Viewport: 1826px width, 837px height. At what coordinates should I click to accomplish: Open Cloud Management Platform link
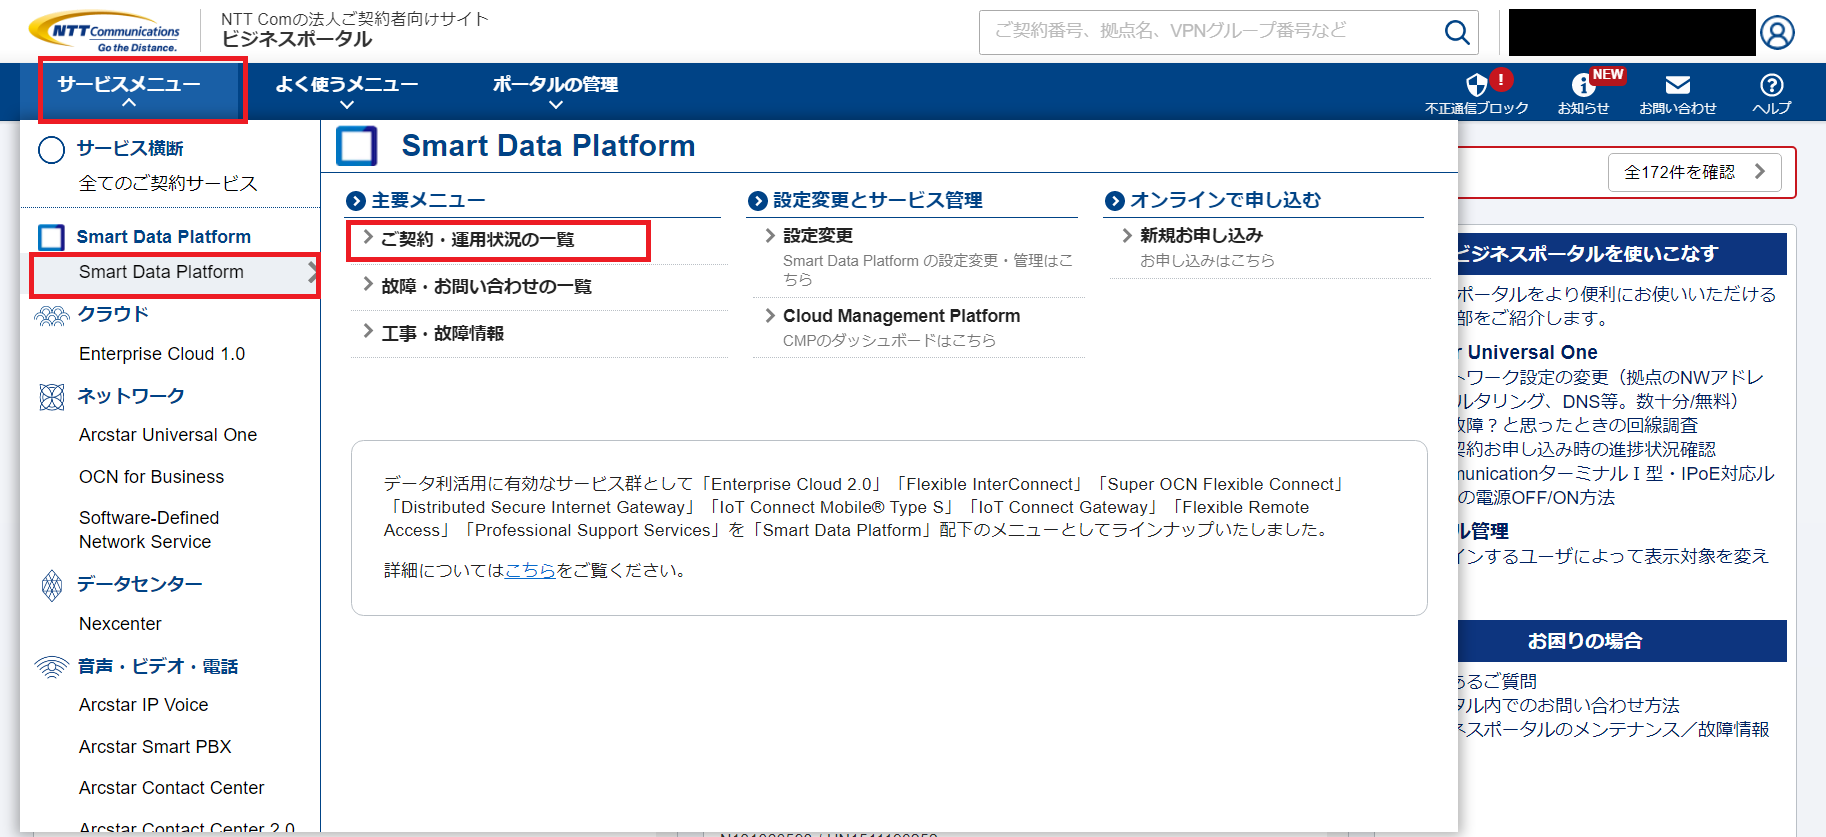pyautogui.click(x=901, y=316)
